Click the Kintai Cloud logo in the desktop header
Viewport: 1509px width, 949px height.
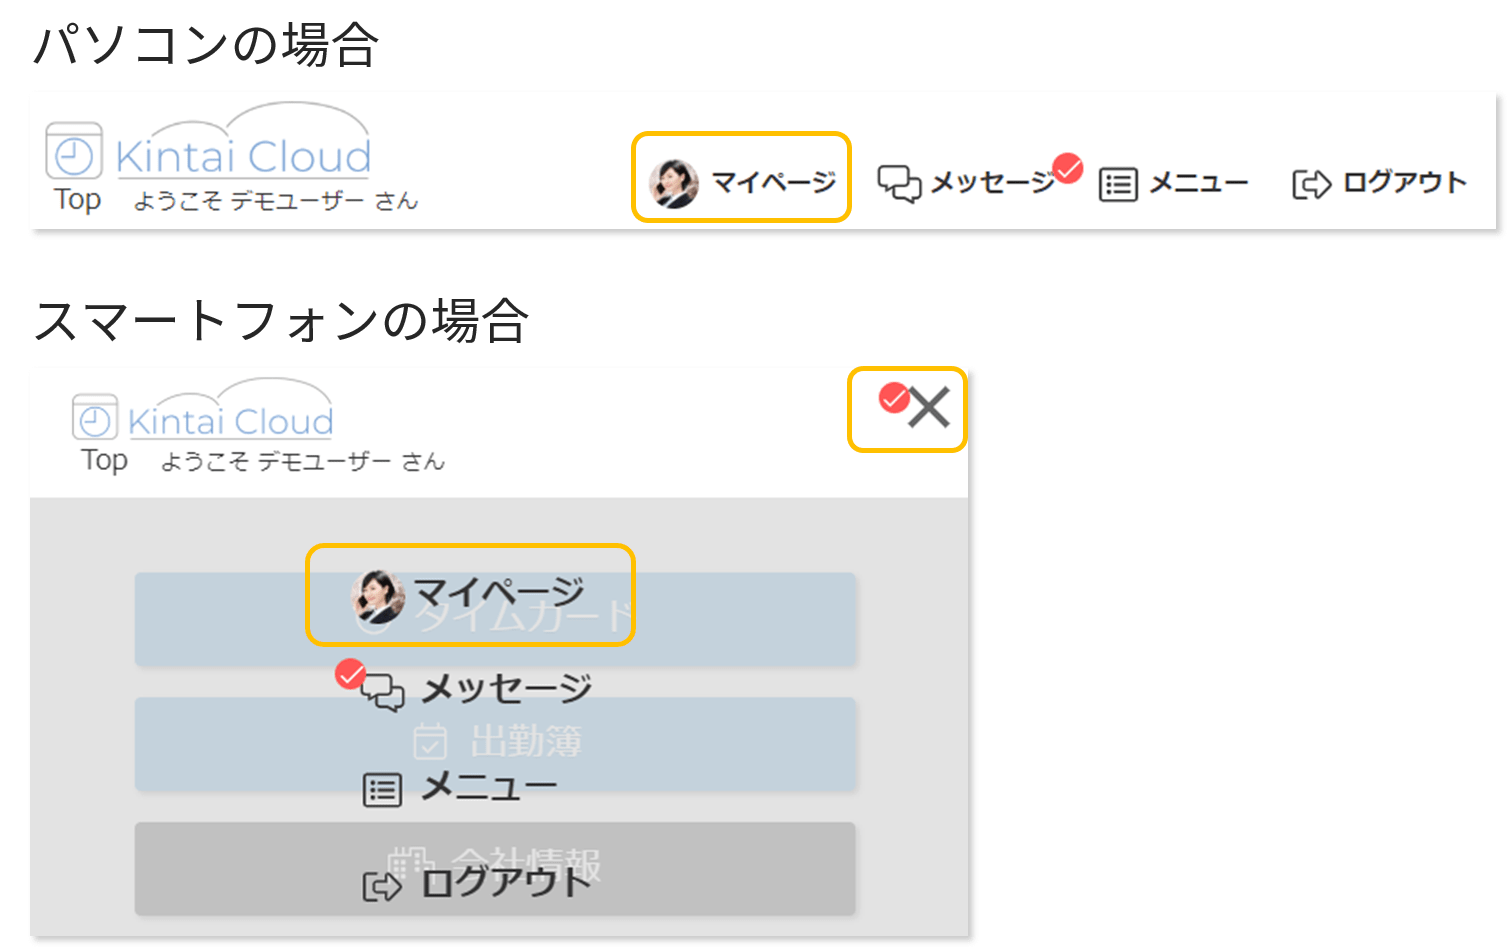(x=243, y=143)
